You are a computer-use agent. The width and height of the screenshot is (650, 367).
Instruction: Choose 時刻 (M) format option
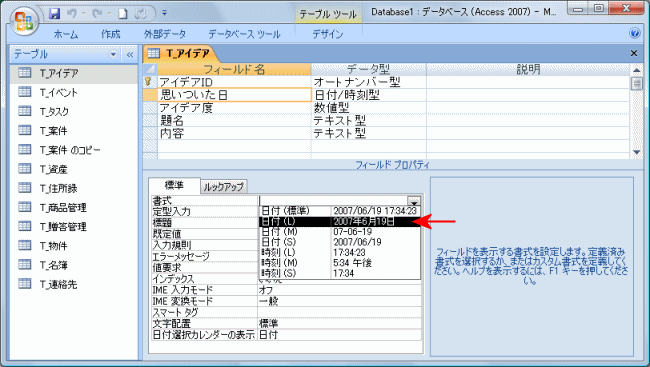tap(340, 263)
